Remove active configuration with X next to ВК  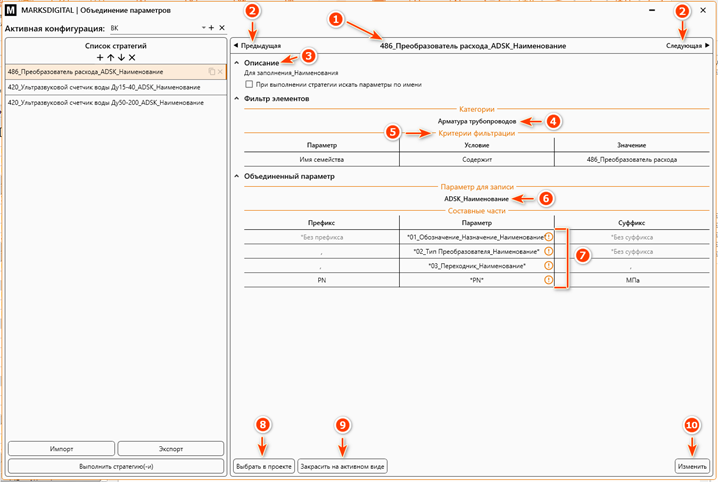(222, 29)
